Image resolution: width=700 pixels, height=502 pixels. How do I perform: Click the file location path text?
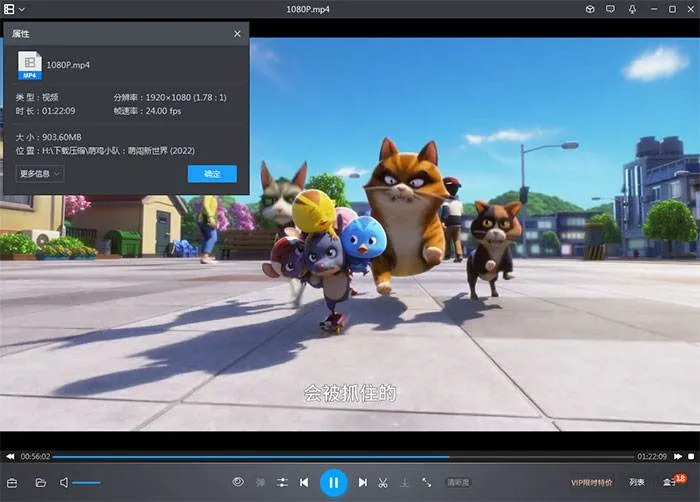pos(118,151)
